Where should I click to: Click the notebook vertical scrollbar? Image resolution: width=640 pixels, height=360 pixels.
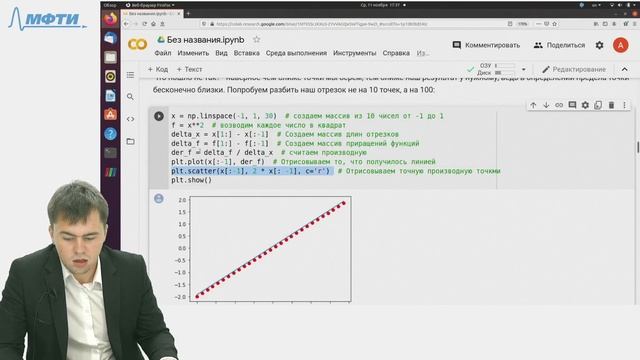(x=638, y=147)
